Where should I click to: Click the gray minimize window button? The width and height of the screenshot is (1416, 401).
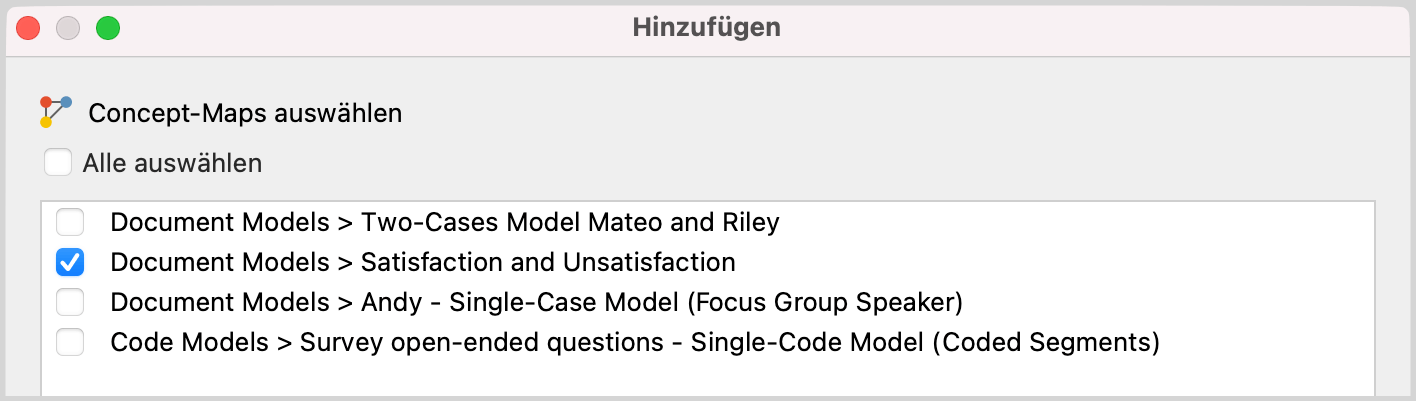[68, 28]
